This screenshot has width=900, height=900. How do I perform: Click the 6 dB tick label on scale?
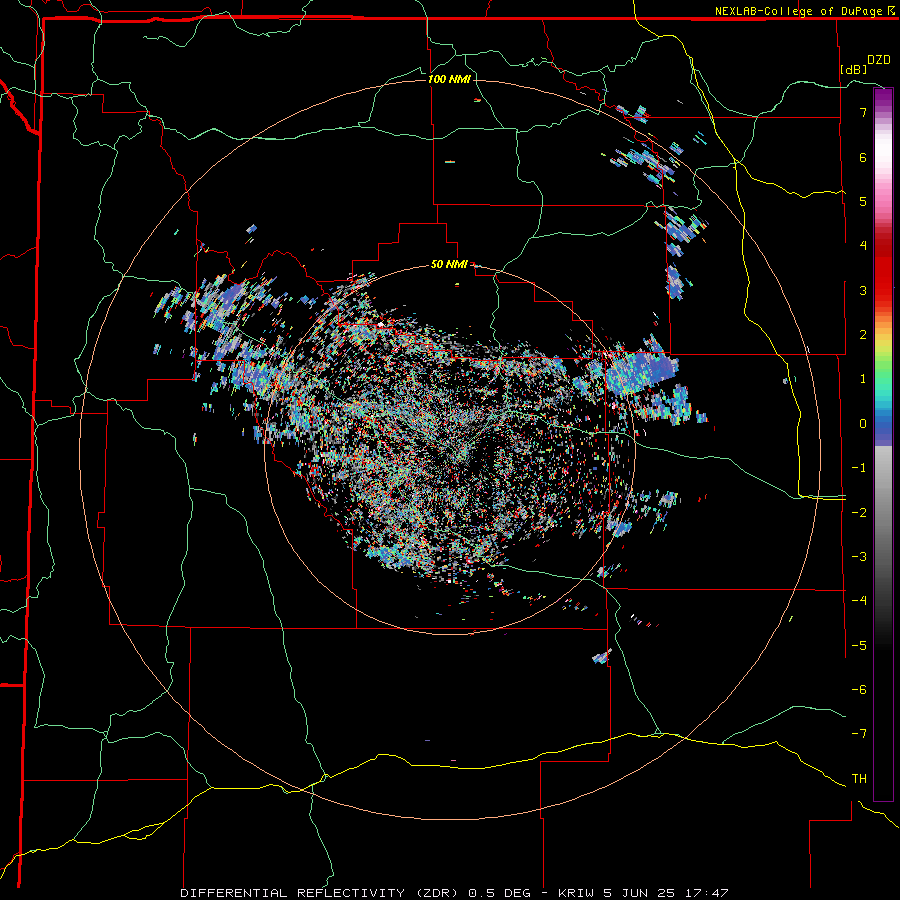pos(863,157)
